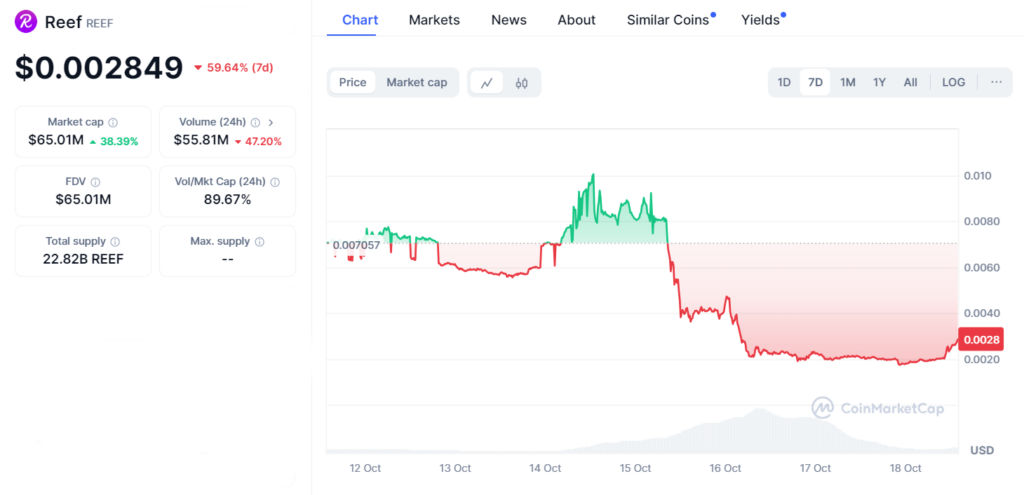Click the Volume (24h) info icon

255,122
